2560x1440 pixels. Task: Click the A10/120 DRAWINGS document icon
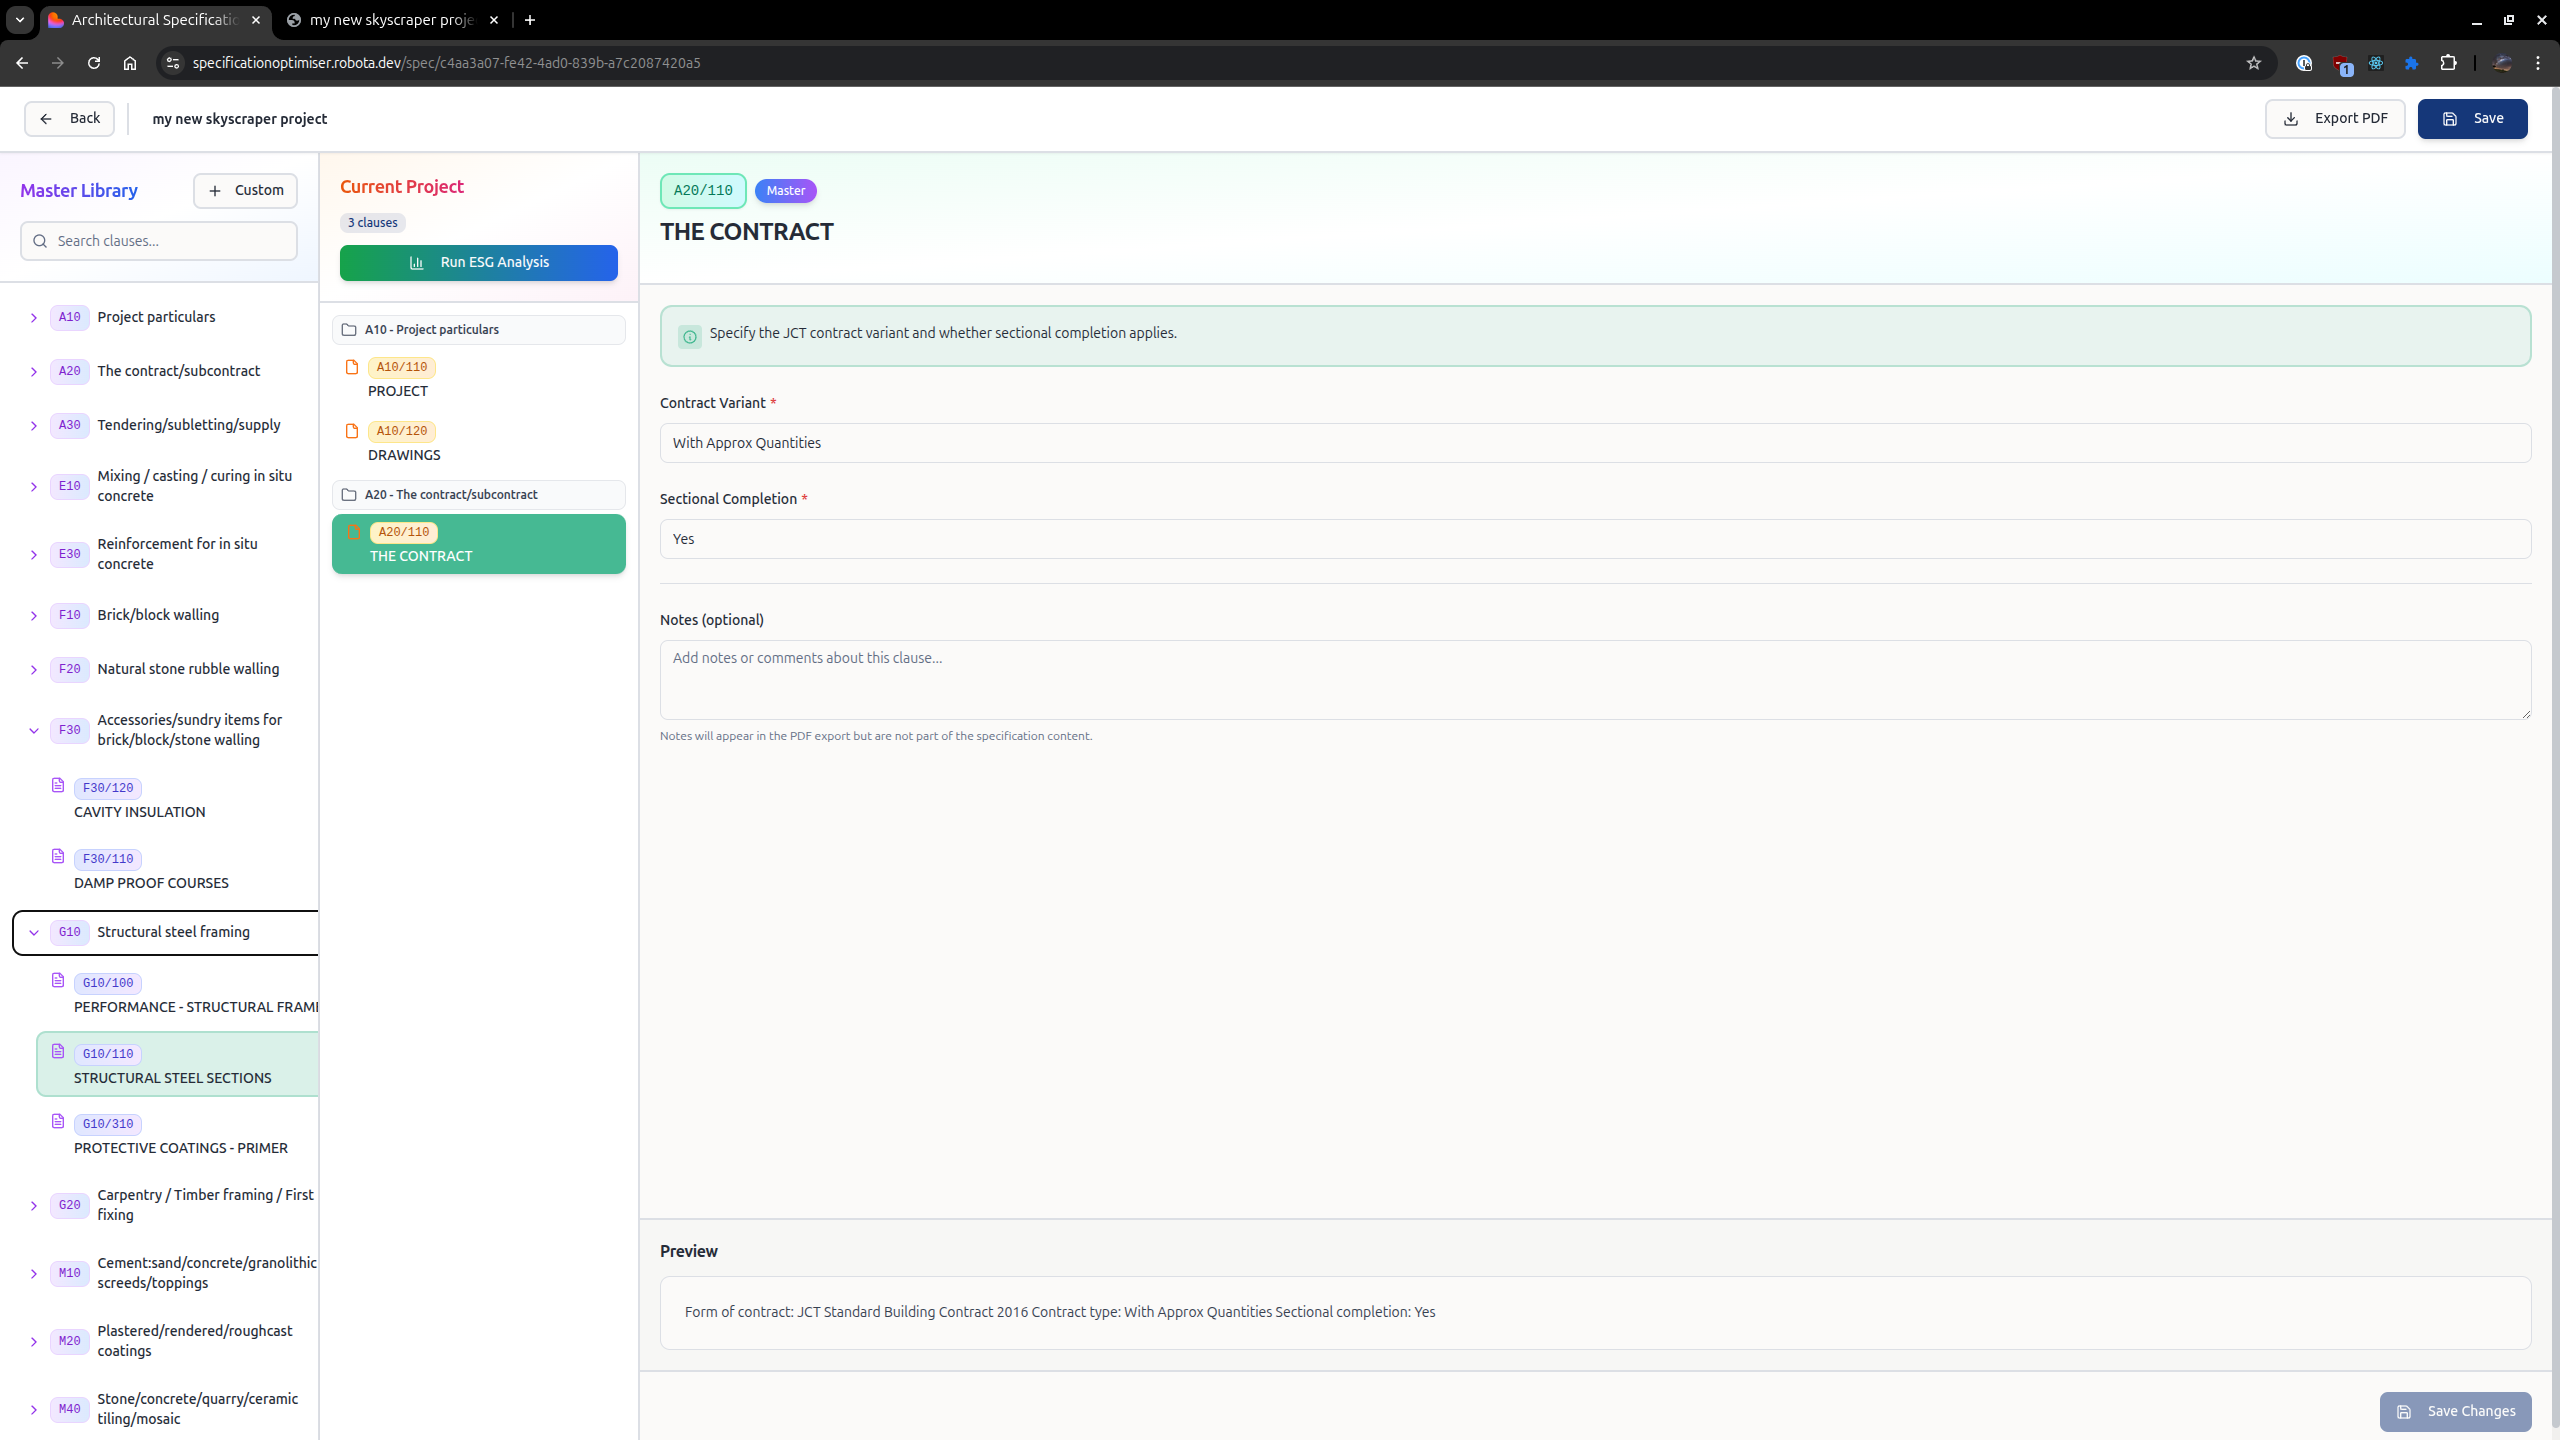(351, 431)
